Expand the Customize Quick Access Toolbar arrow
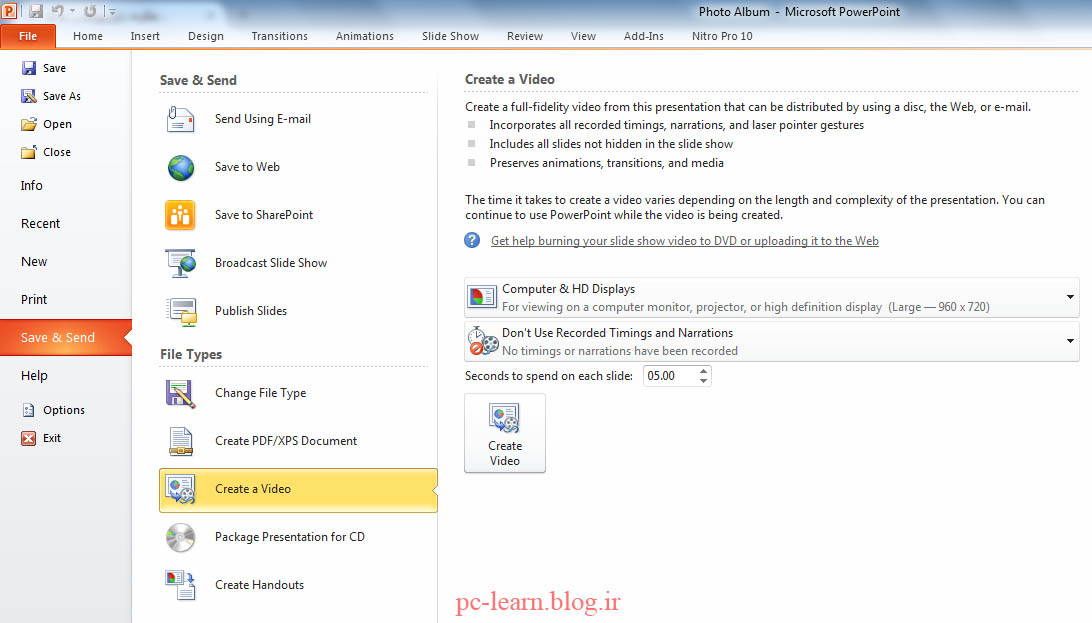Image resolution: width=1092 pixels, height=623 pixels. (x=112, y=13)
